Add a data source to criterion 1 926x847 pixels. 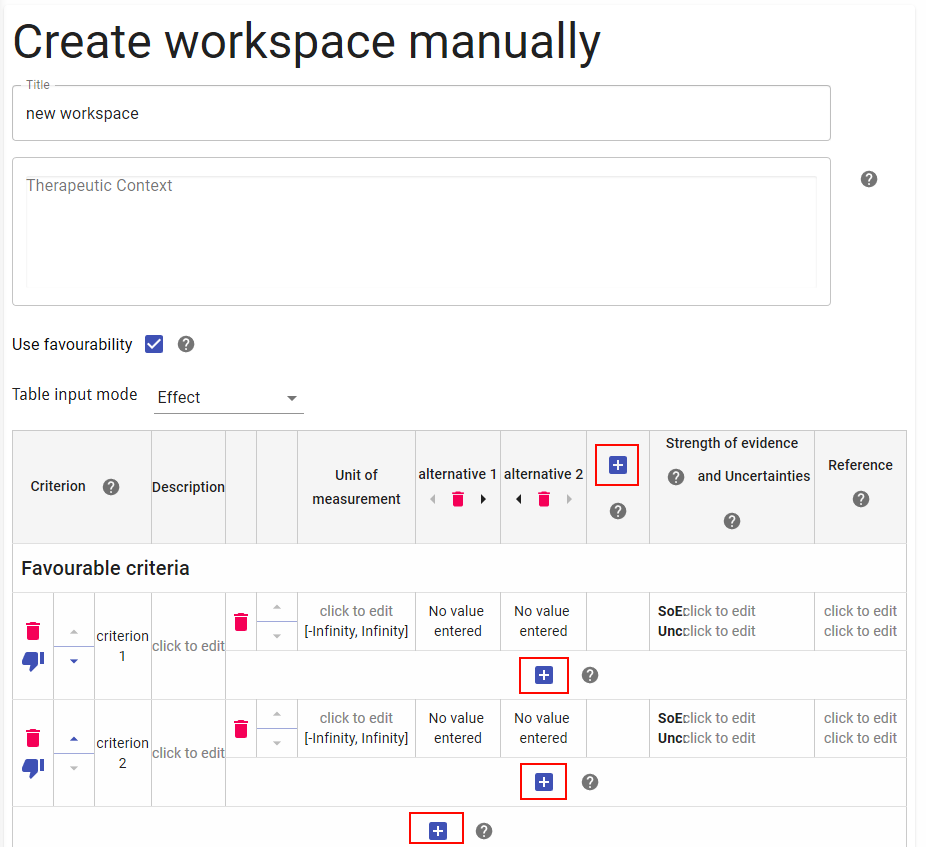544,675
